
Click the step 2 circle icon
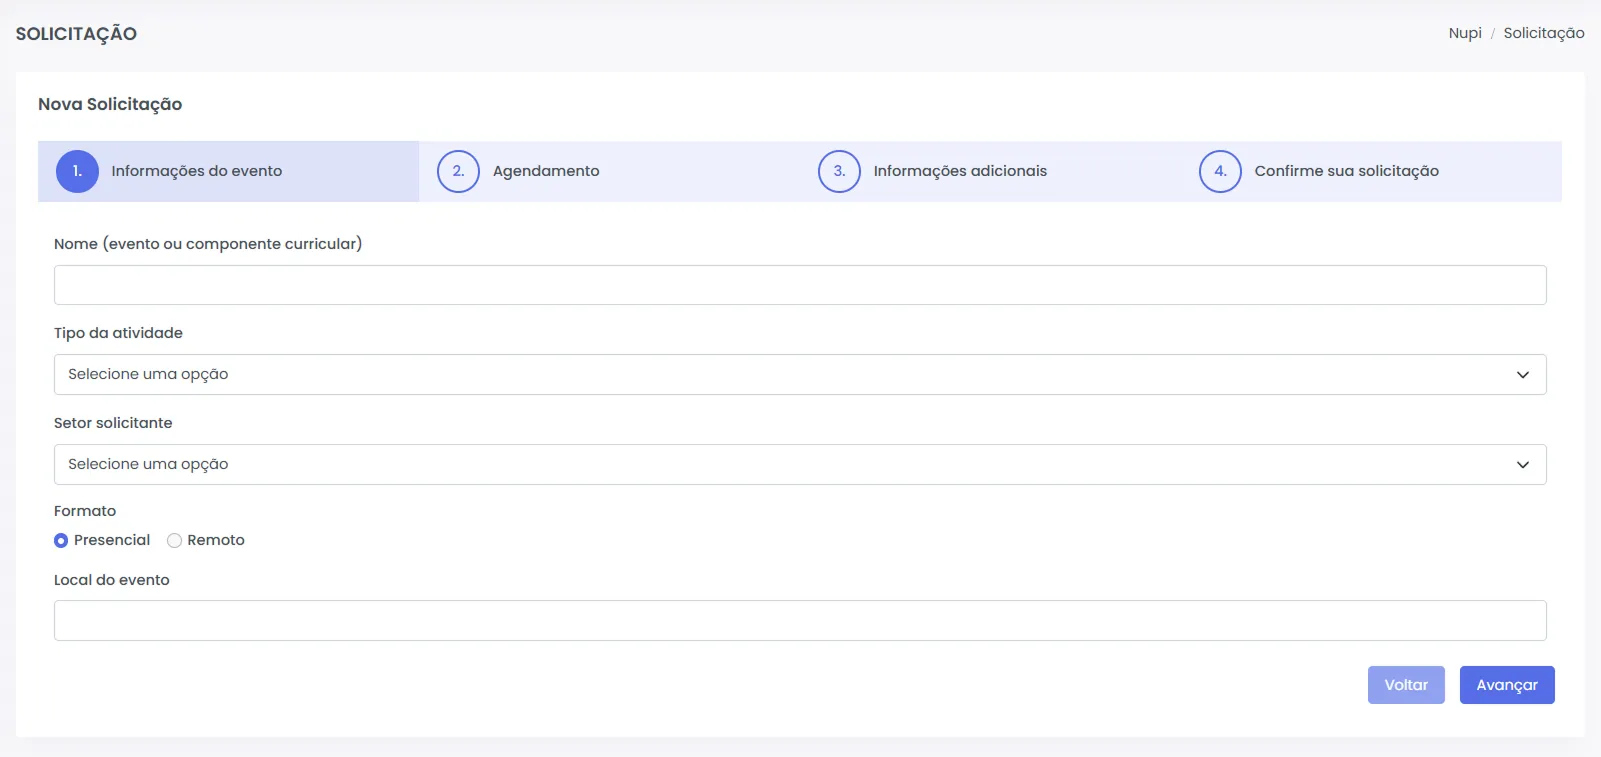(458, 171)
